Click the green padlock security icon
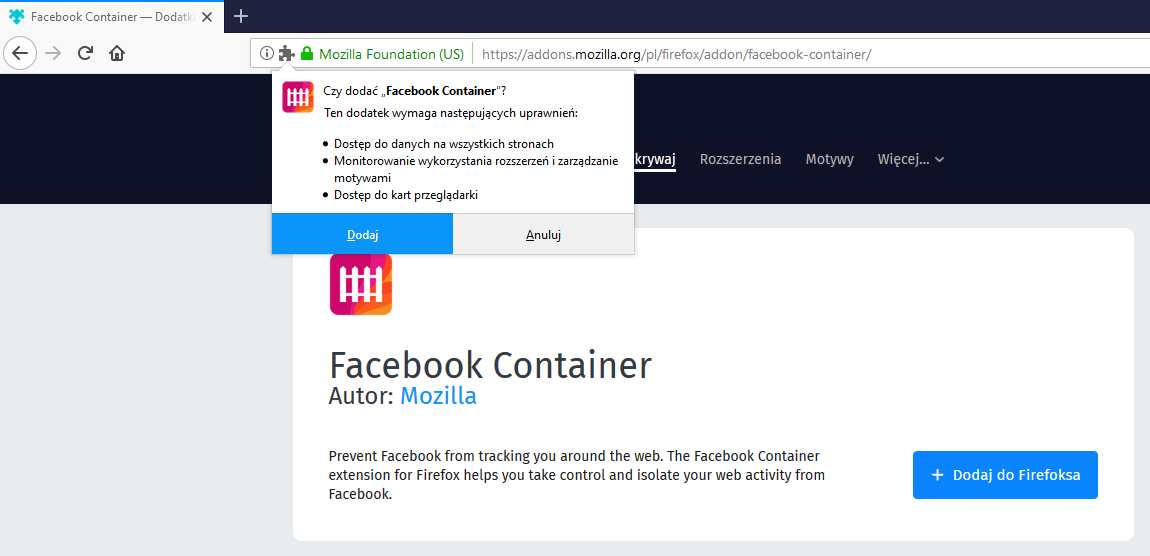The image size is (1150, 556). (x=307, y=54)
